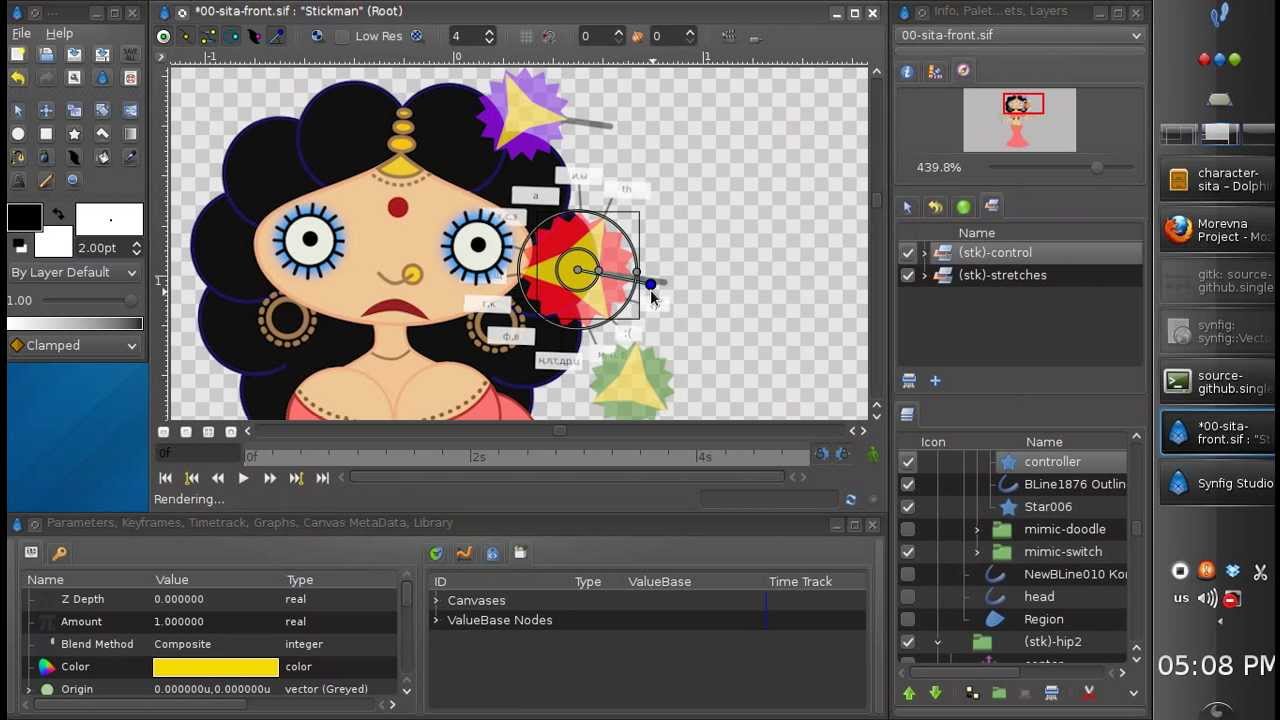Select the Draw (pencil) tool
The height and width of the screenshot is (720, 1280).
tap(46, 181)
